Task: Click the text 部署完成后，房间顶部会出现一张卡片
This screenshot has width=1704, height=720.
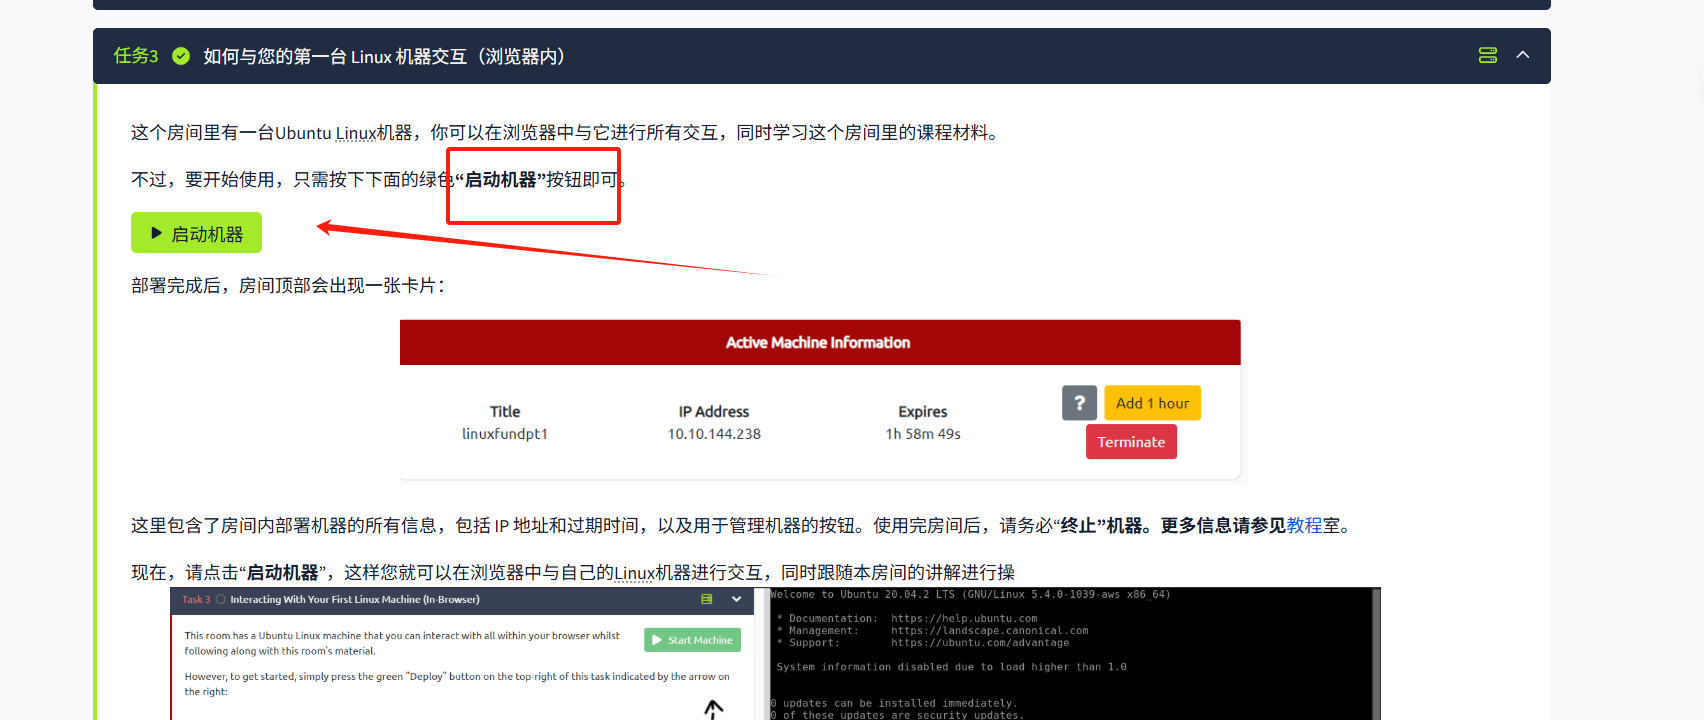Action: [288, 286]
